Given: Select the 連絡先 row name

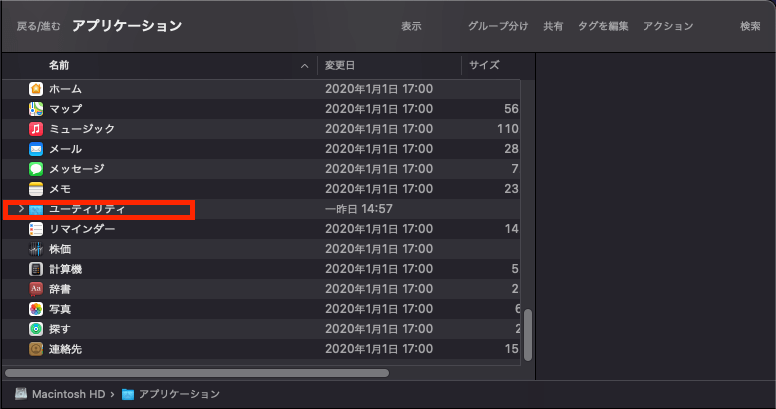Looking at the screenshot, I should [x=65, y=349].
